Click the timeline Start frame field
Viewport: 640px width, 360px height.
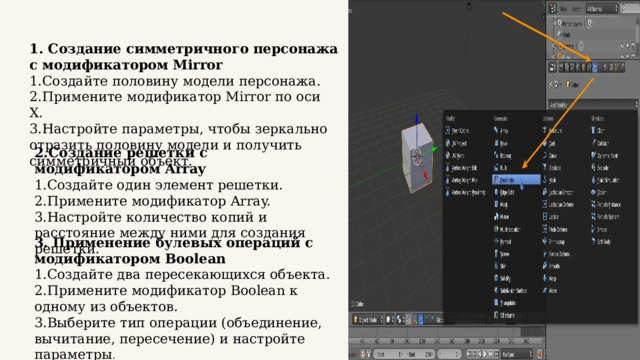pos(389,354)
